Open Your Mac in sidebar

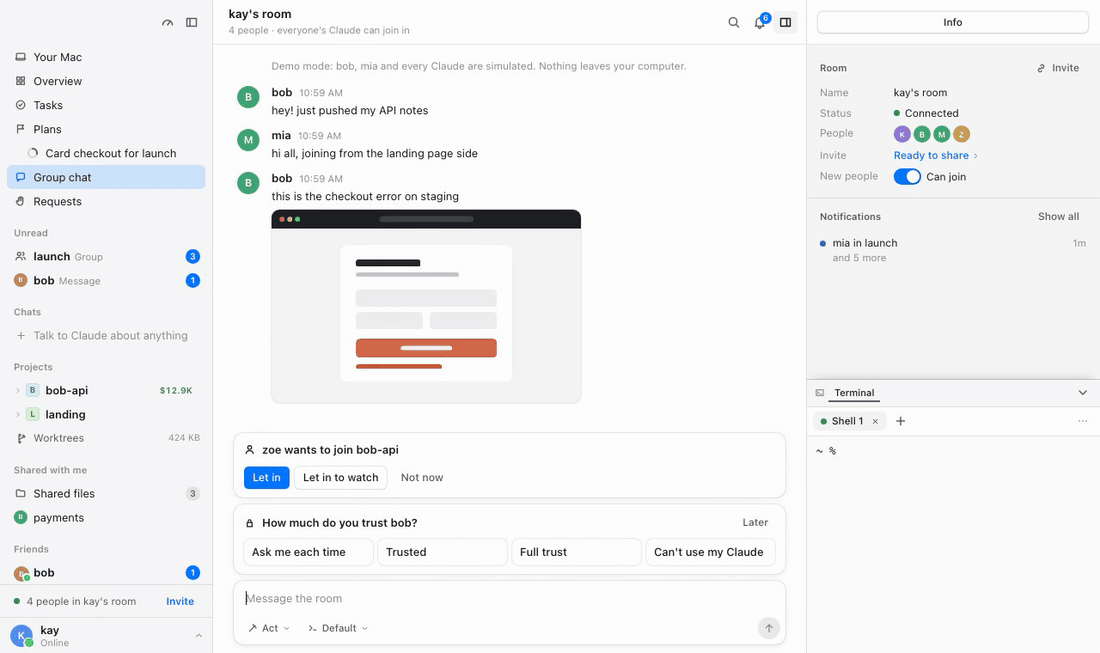tap(106, 57)
